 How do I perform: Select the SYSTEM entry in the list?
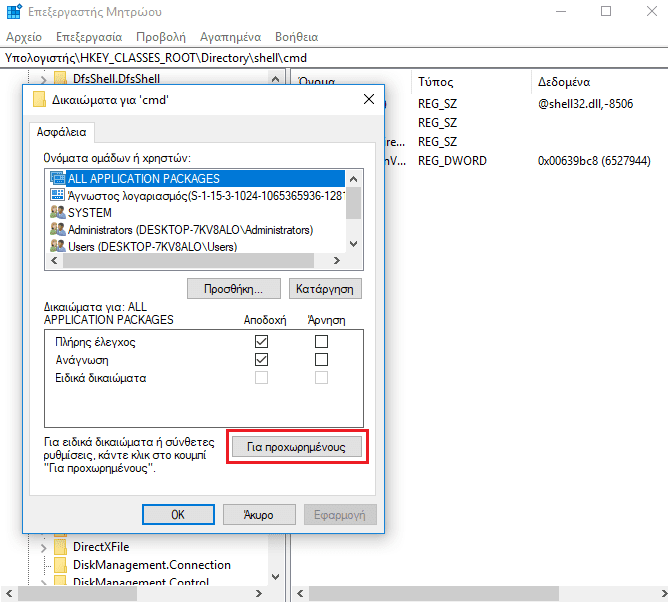(x=90, y=212)
